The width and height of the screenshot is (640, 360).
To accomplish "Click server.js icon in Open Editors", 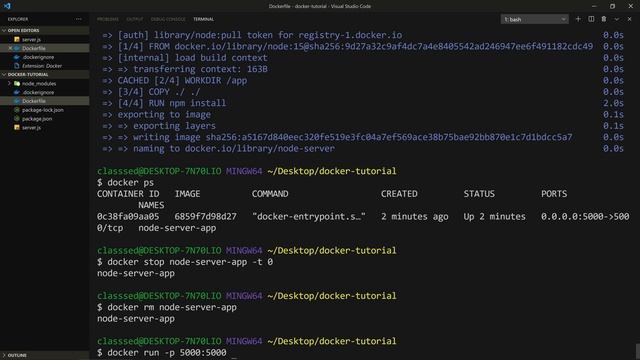I will pos(17,39).
